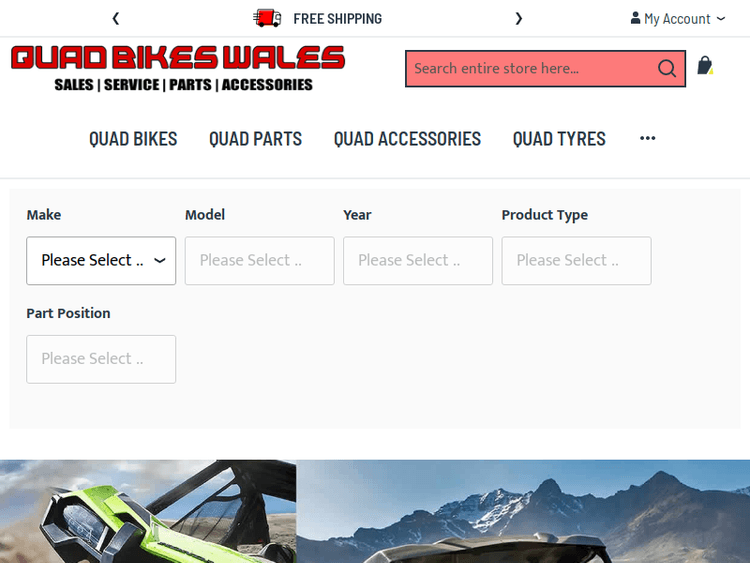Viewport: 750px width, 563px height.
Task: Open the Model dropdown
Action: tap(260, 261)
